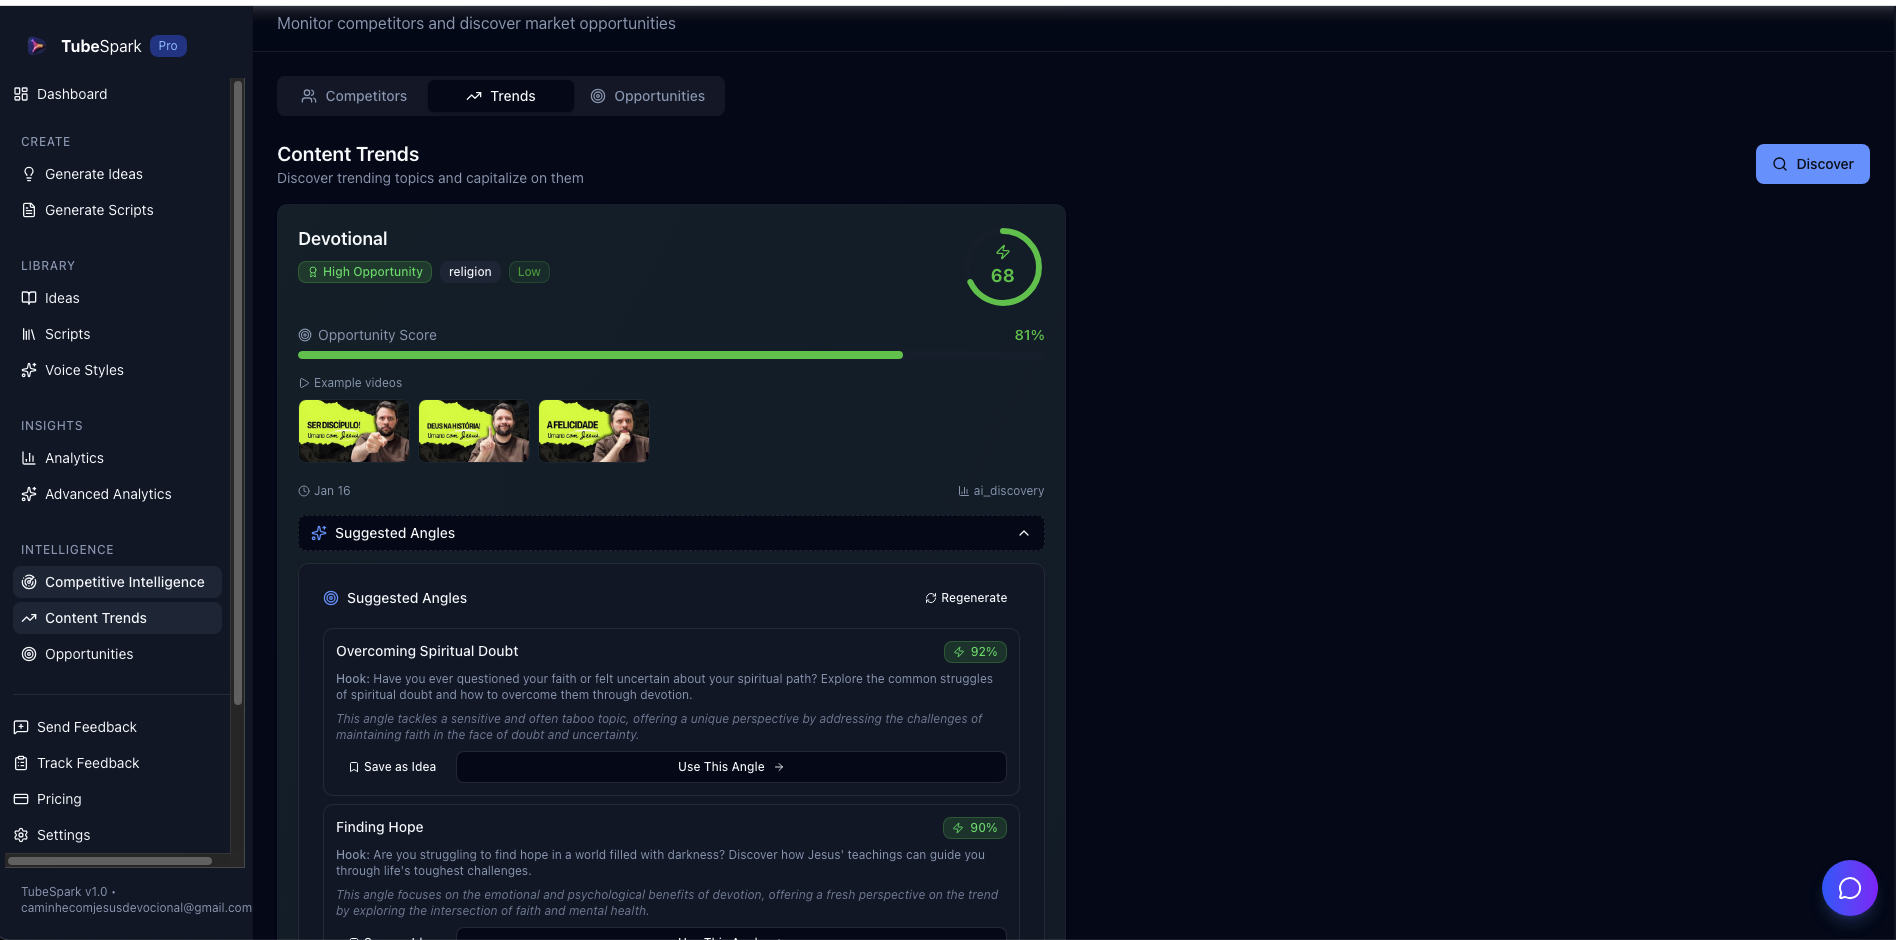Click the card icon beside Pricing
1896x940 pixels.
(x=21, y=799)
